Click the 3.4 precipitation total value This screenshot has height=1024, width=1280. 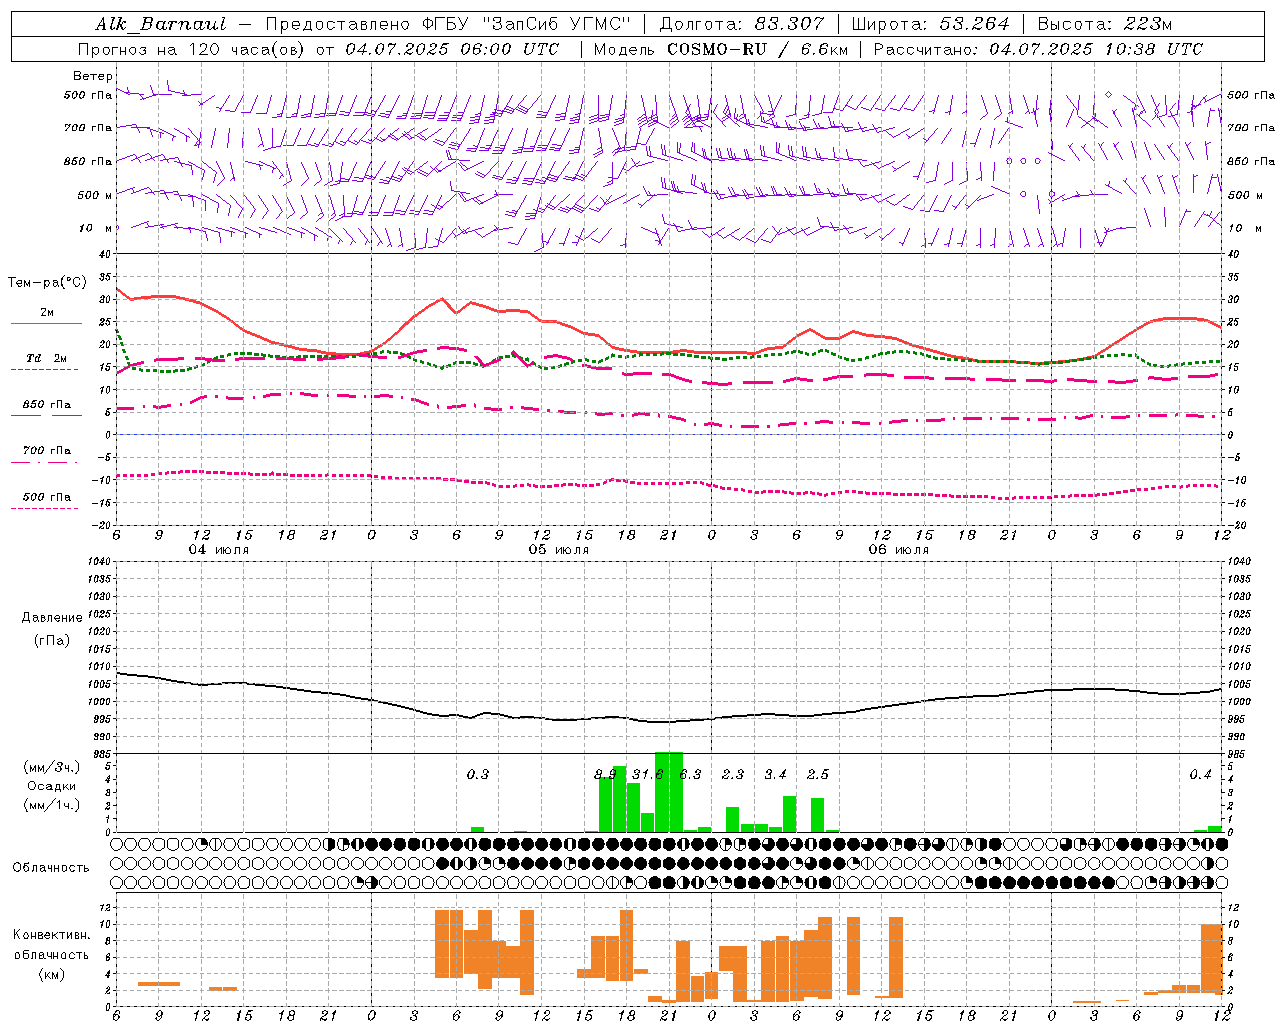pos(775,774)
